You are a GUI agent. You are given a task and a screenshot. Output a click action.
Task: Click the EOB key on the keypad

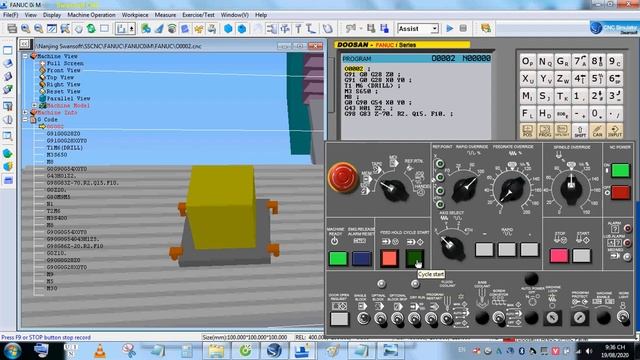pyautogui.click(x=562, y=113)
